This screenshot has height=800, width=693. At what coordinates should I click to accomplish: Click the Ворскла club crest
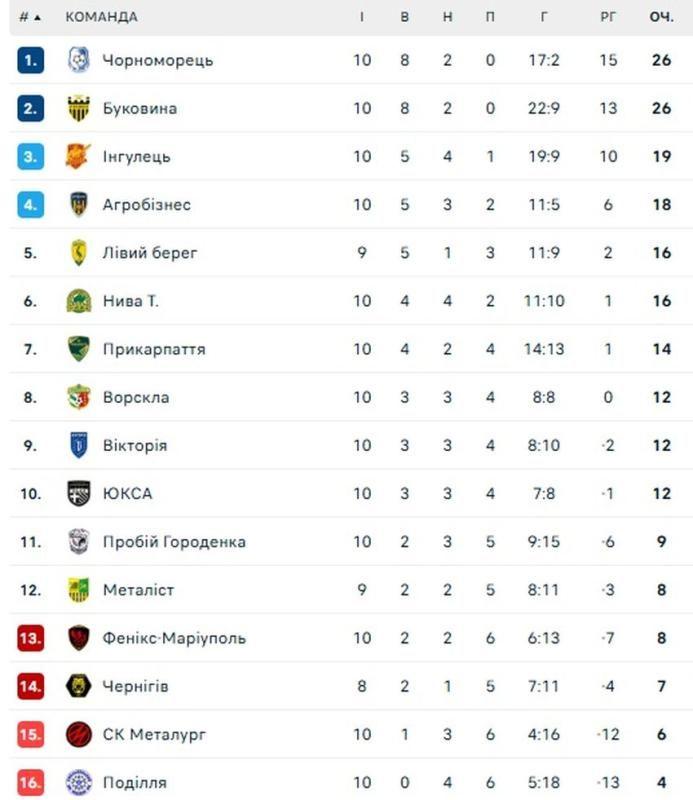[78, 397]
